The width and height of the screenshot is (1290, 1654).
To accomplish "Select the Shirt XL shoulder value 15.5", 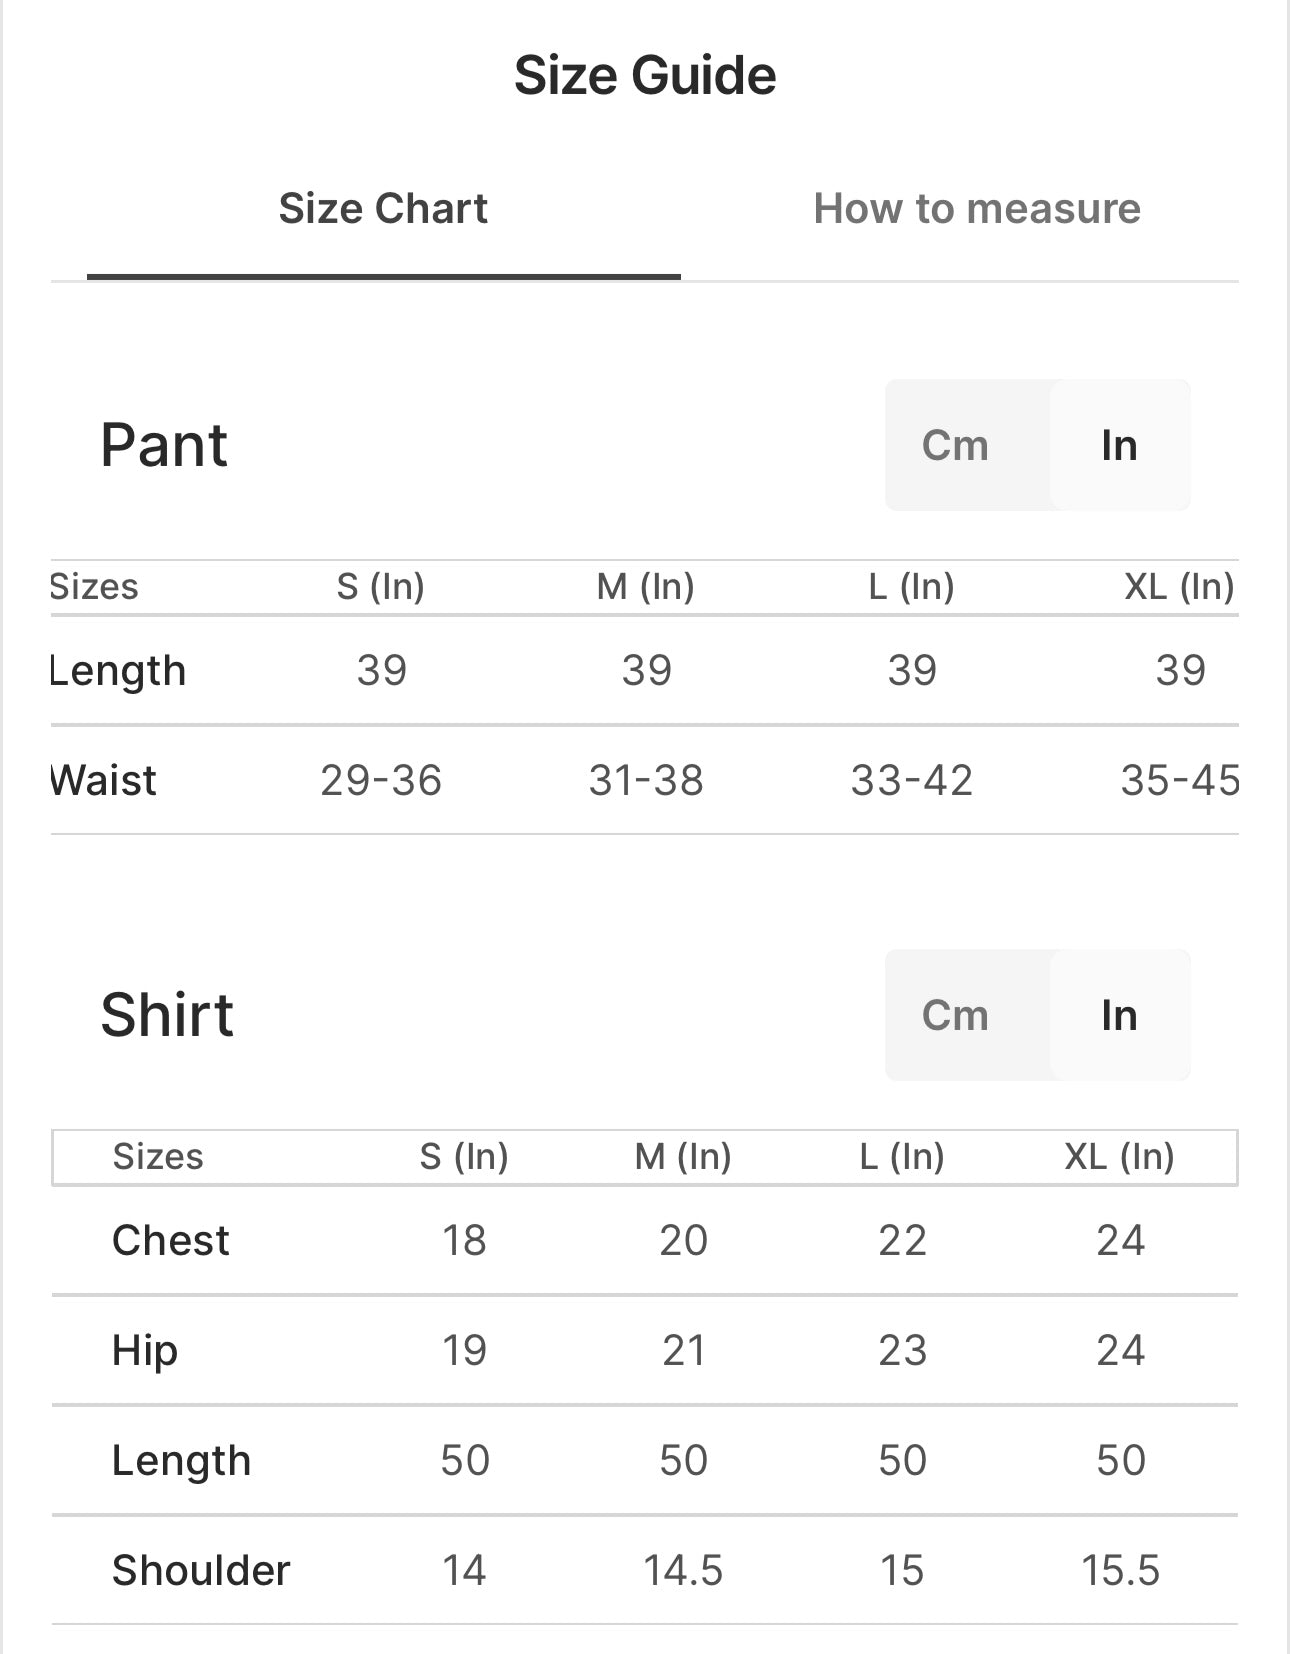I will [x=1120, y=1570].
